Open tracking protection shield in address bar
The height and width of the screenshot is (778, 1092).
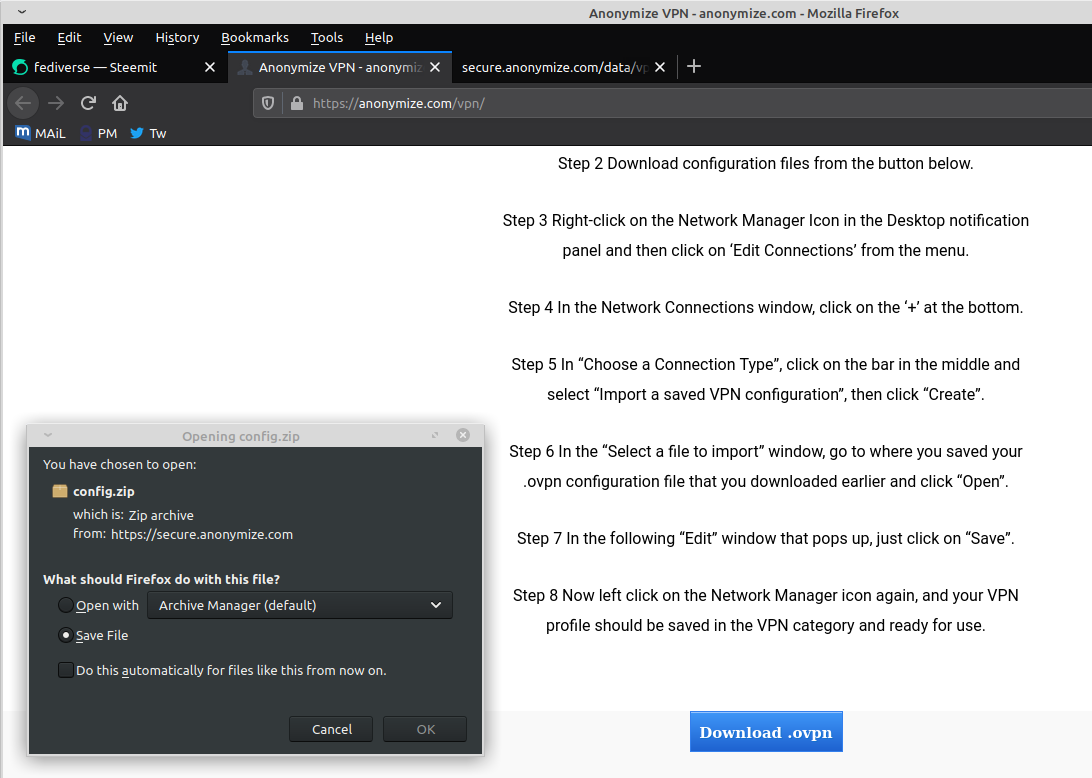pos(268,103)
